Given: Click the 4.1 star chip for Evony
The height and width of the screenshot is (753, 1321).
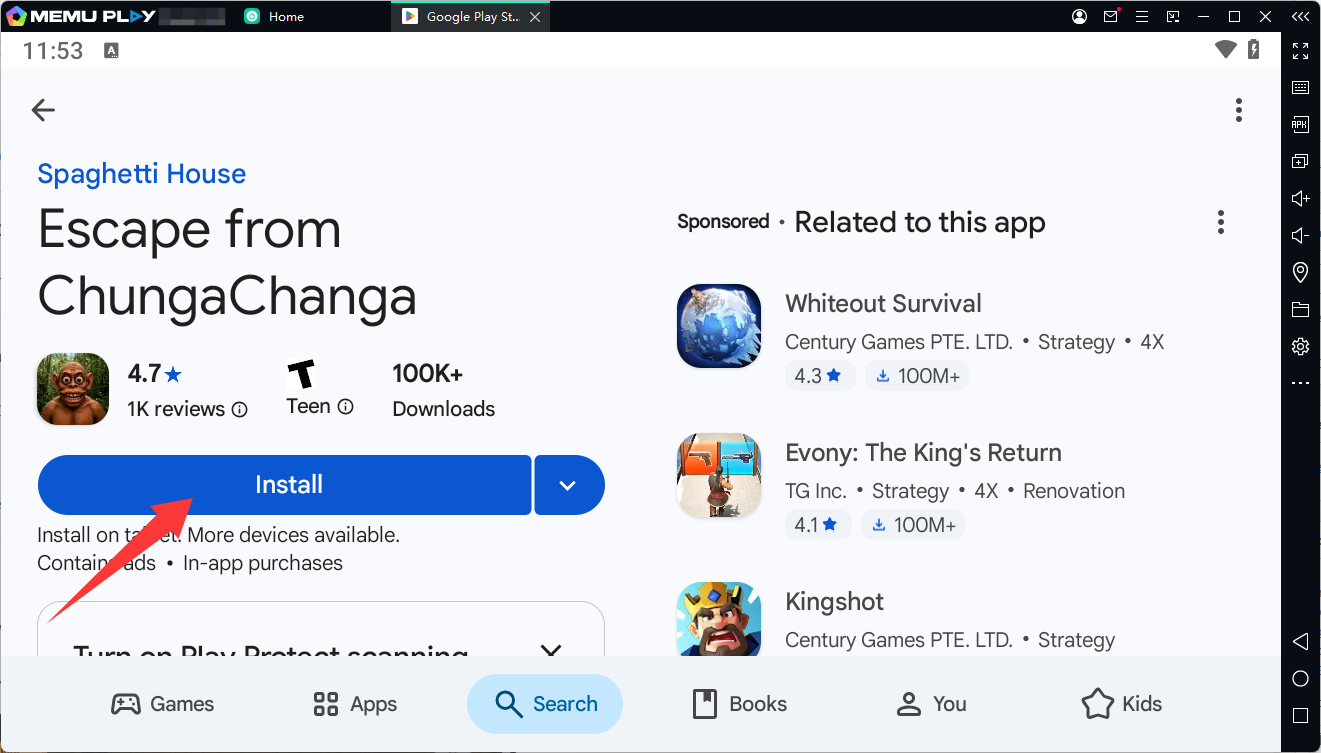Looking at the screenshot, I should [820, 525].
